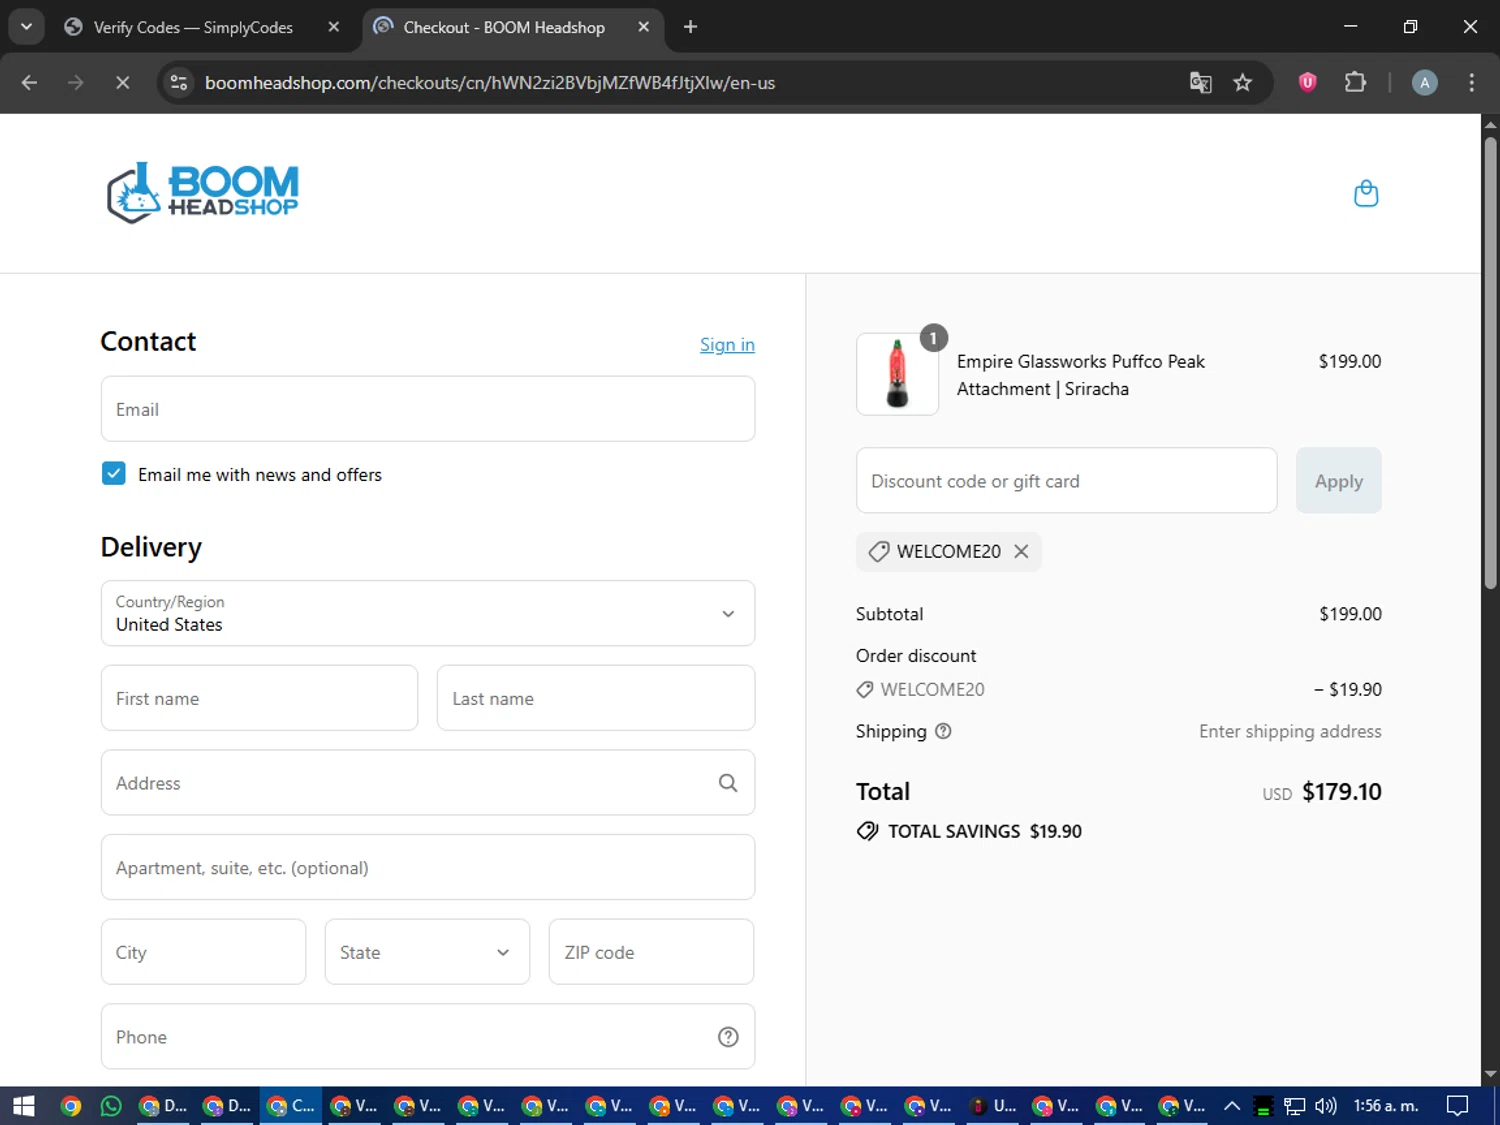
Task: Click the taskbar clock 1:56 a. m.
Action: click(x=1386, y=1106)
